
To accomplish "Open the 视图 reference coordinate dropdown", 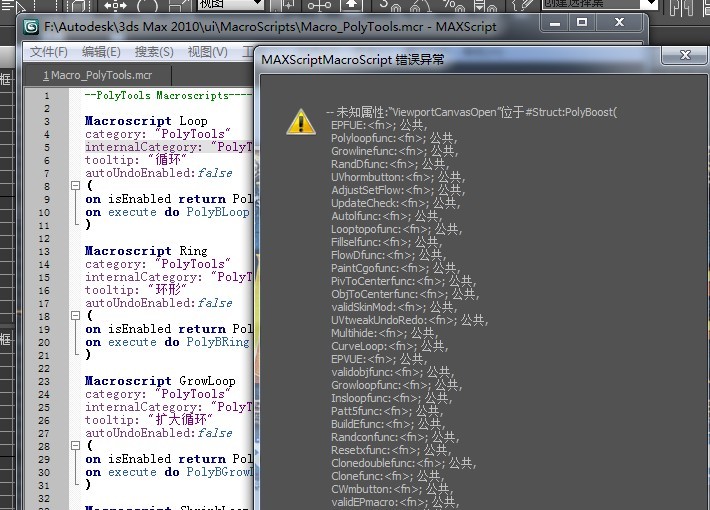I will click(230, 5).
